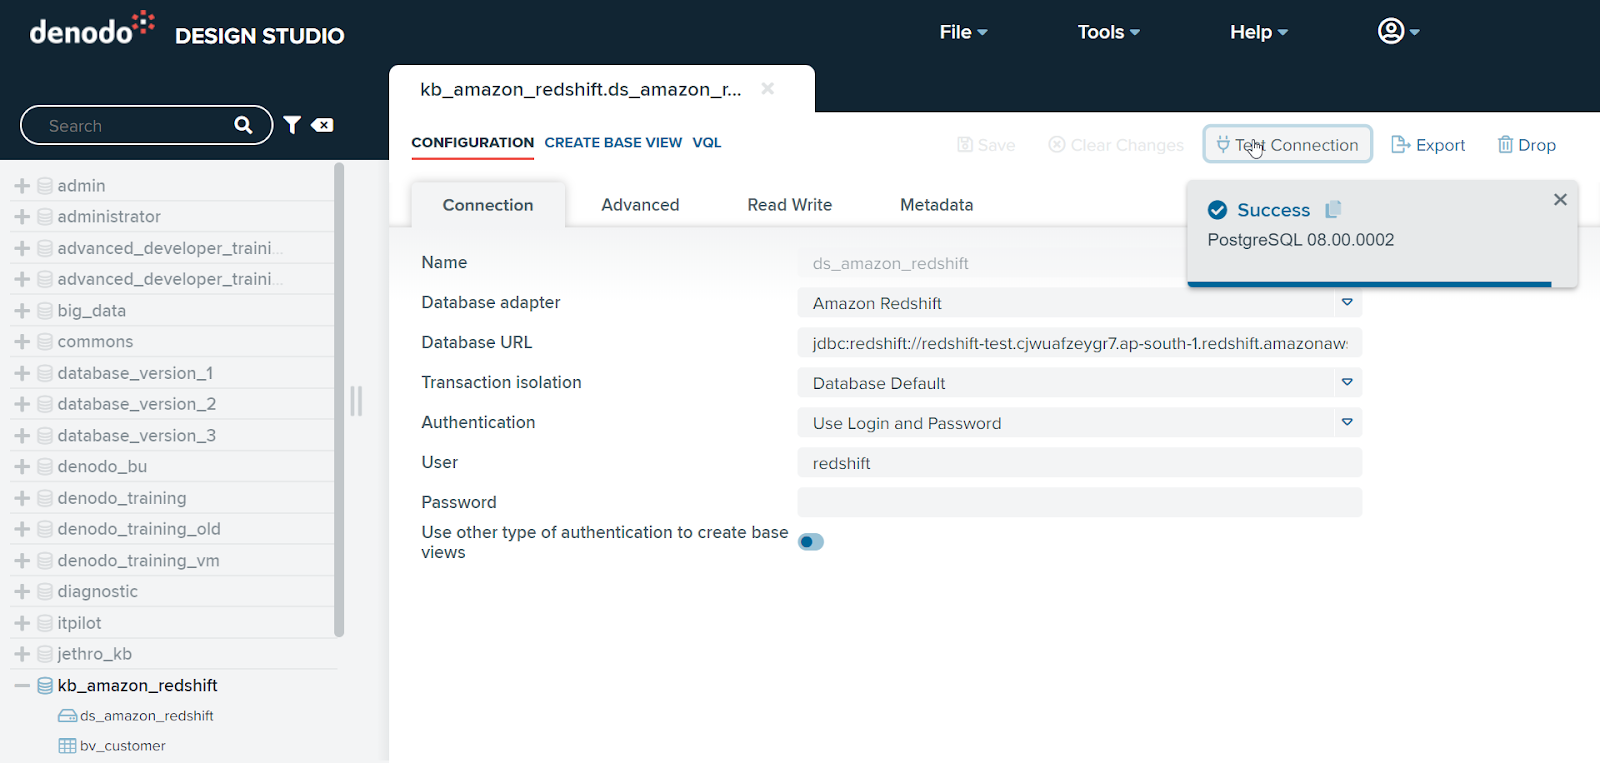Expand the denodo_training node
The height and width of the screenshot is (763, 1600).
coord(22,498)
